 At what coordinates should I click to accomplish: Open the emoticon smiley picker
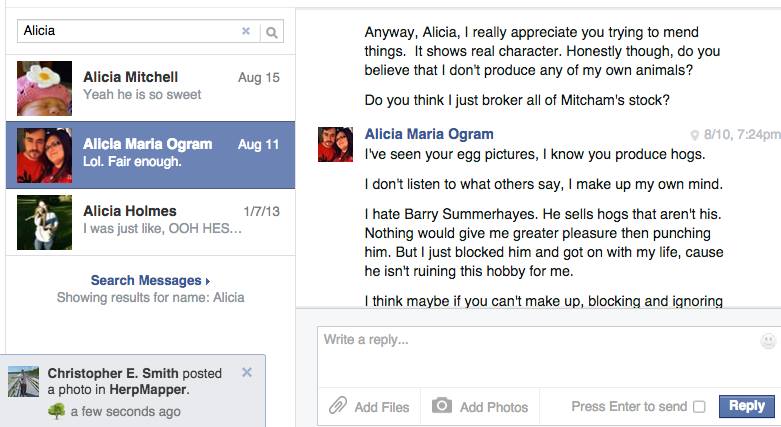pyautogui.click(x=768, y=341)
